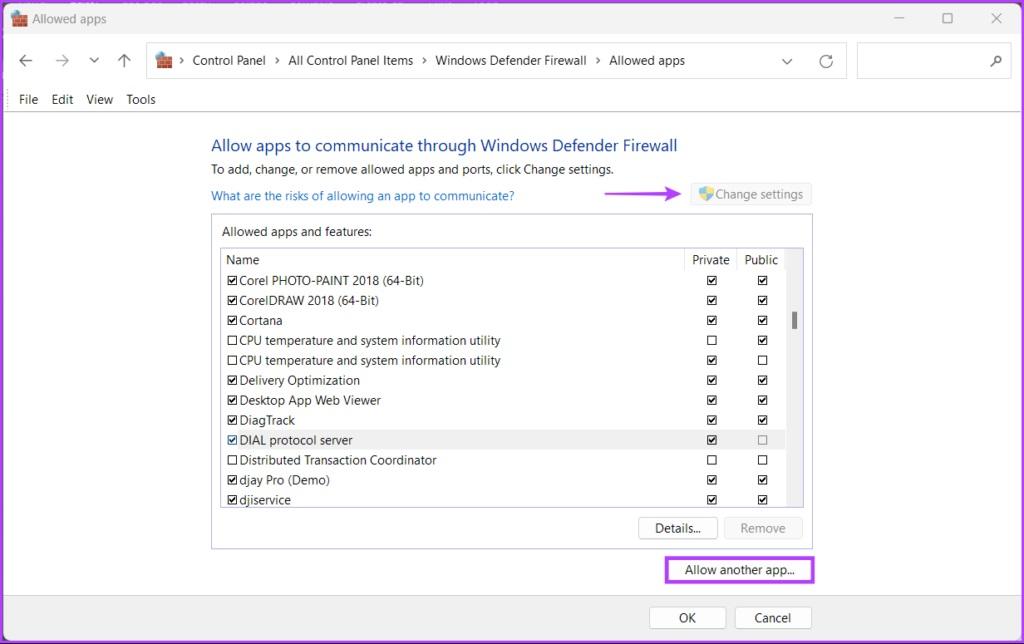Open the File menu

pyautogui.click(x=28, y=99)
